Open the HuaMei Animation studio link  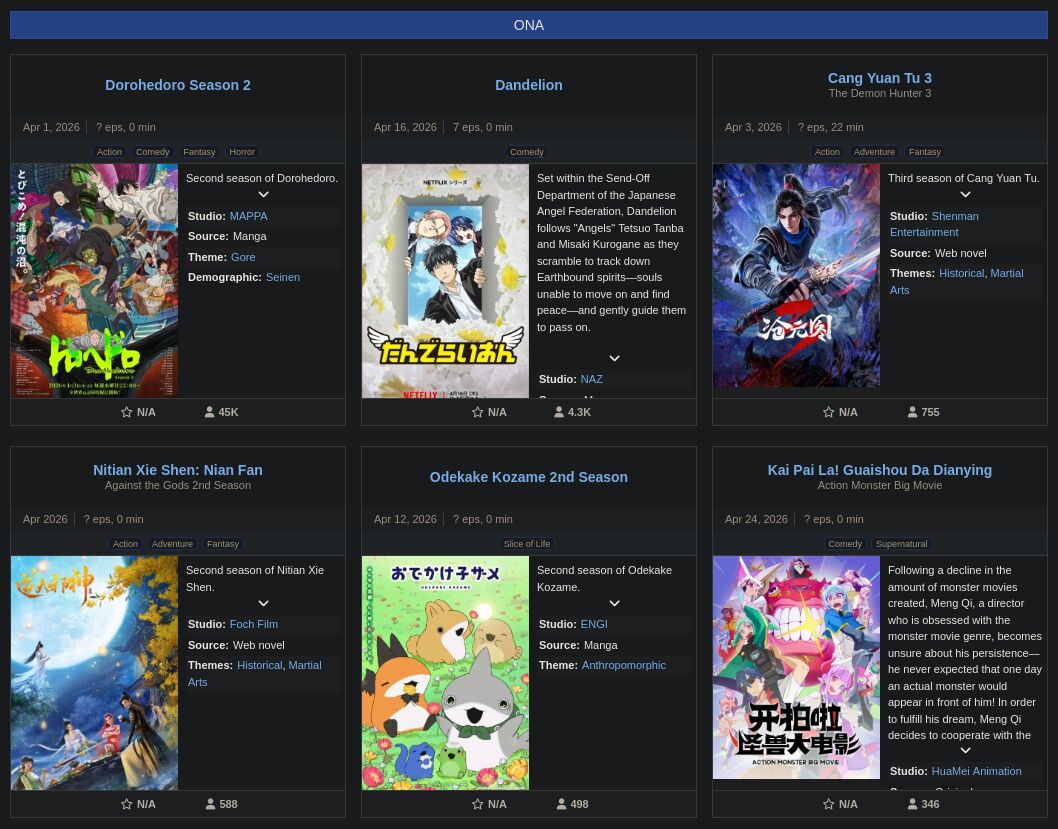tap(976, 771)
